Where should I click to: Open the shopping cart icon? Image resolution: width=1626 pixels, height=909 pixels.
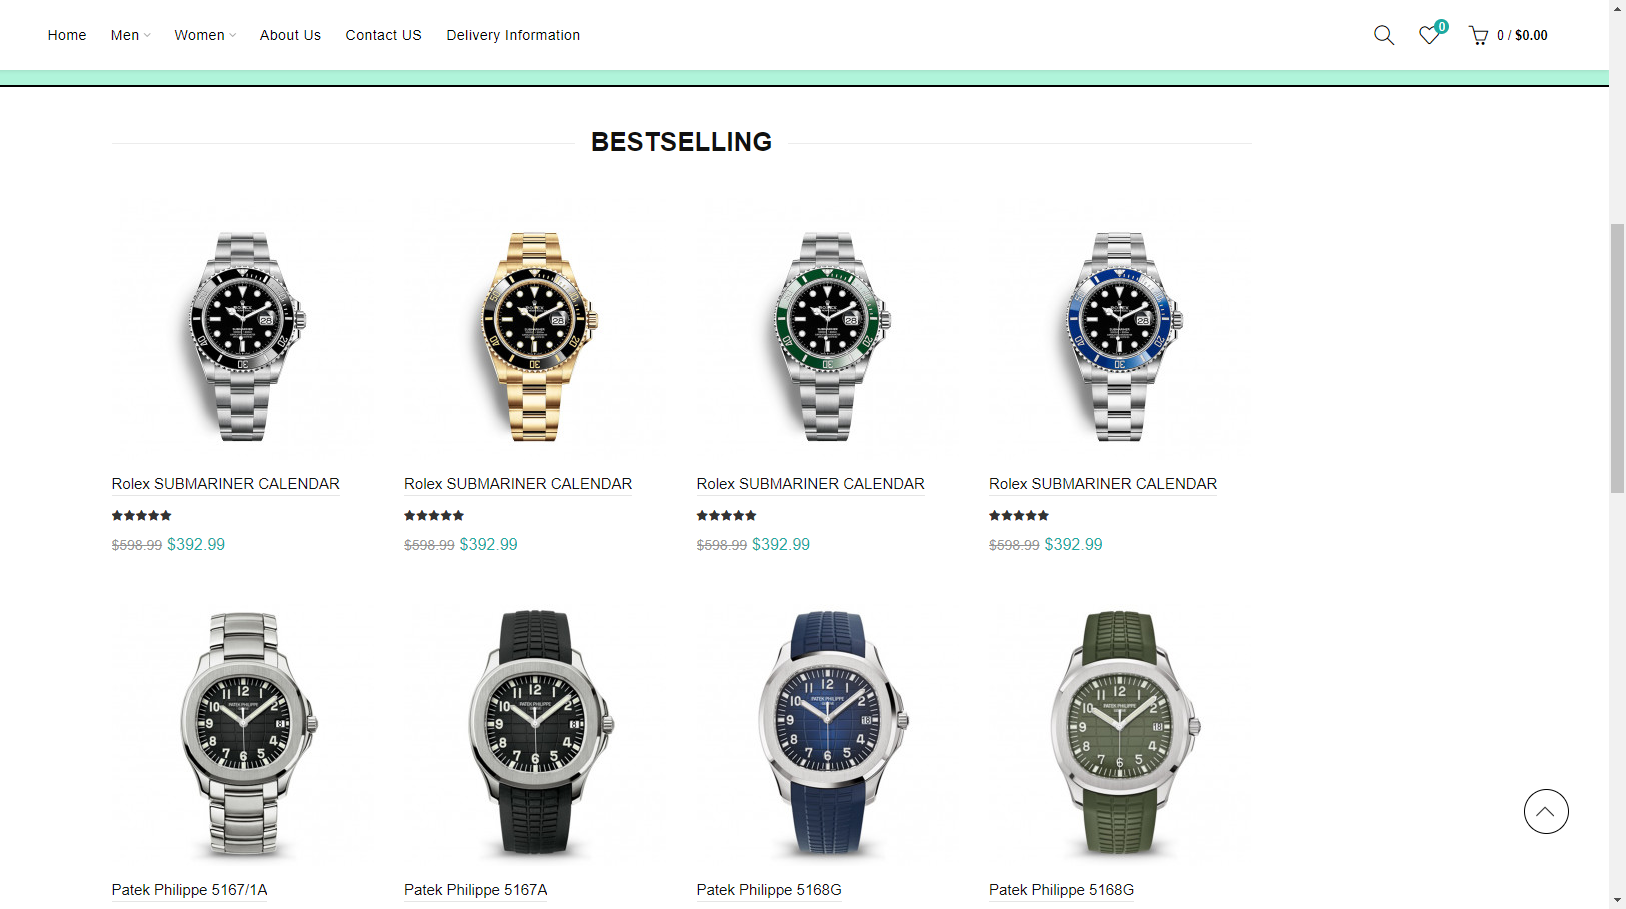click(1478, 36)
